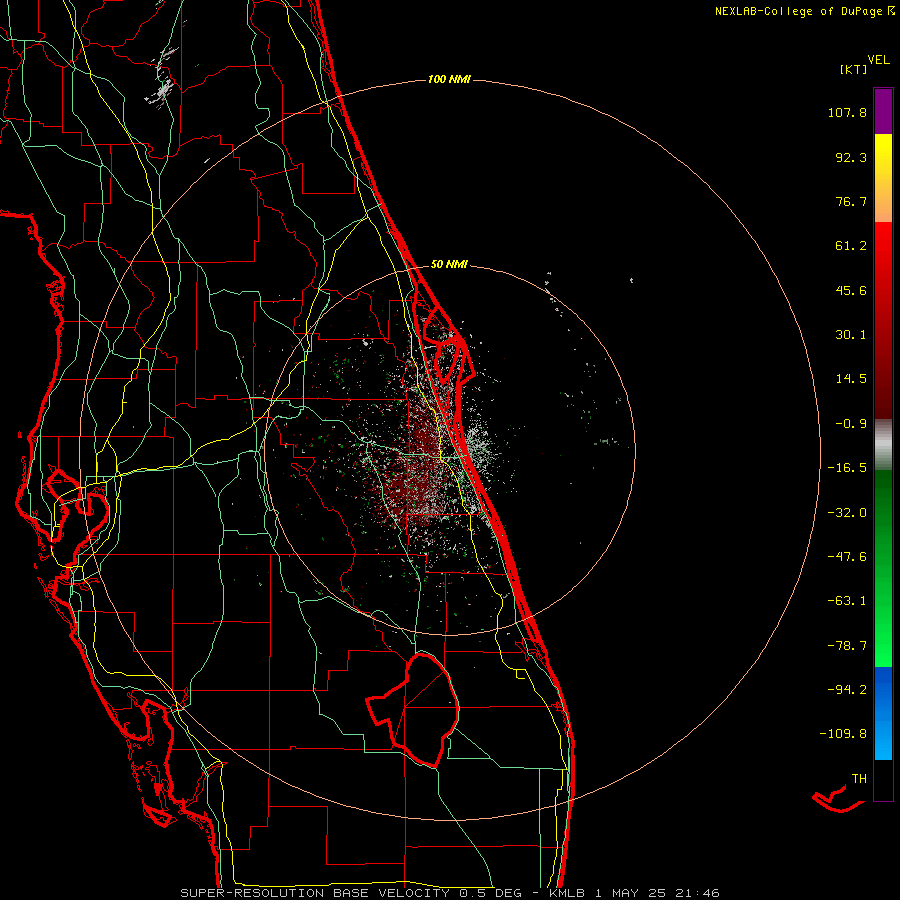The width and height of the screenshot is (900, 900).
Task: Click the 76.7 legend value
Action: [x=851, y=201]
